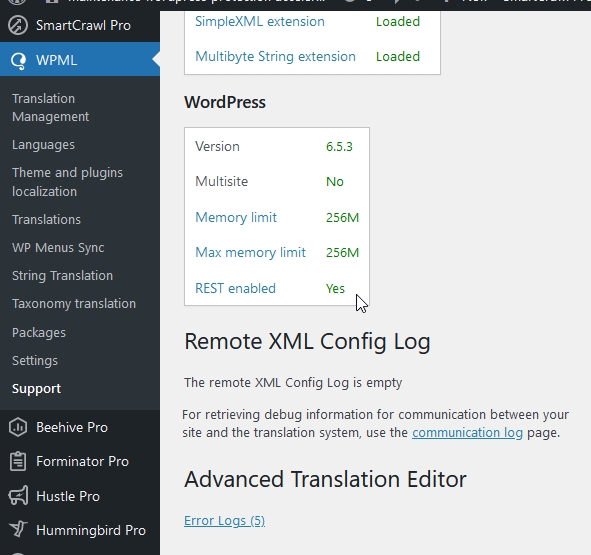Click the Multibyte String Loaded status
591x555 pixels.
(x=398, y=57)
